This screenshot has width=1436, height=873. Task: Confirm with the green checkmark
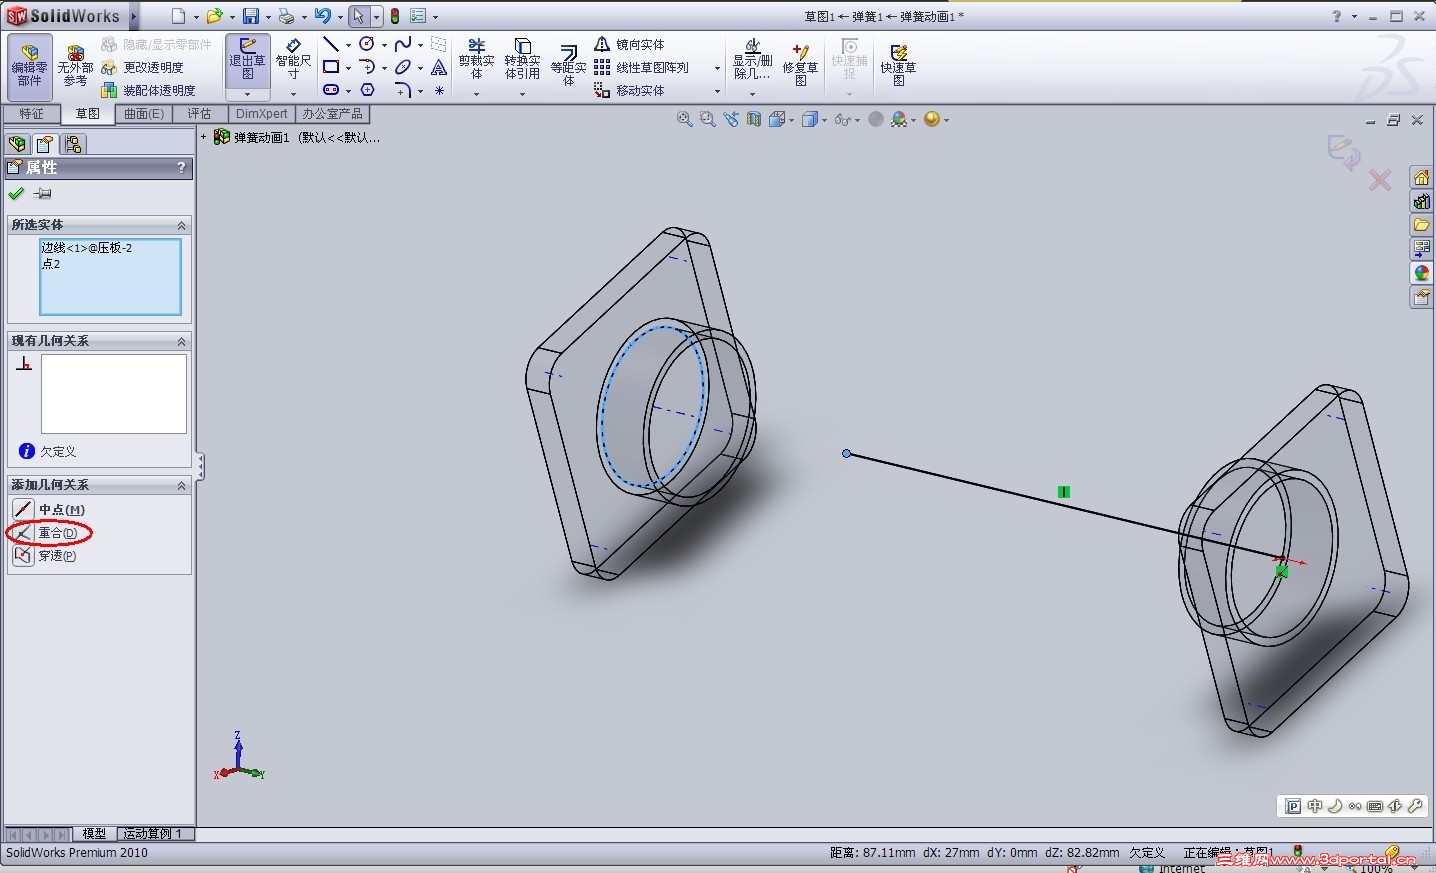click(16, 194)
